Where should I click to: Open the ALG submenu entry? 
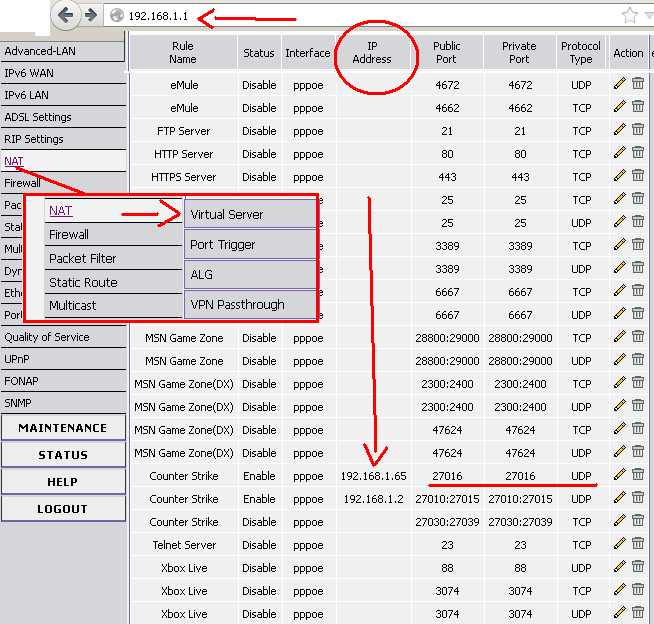(250, 274)
